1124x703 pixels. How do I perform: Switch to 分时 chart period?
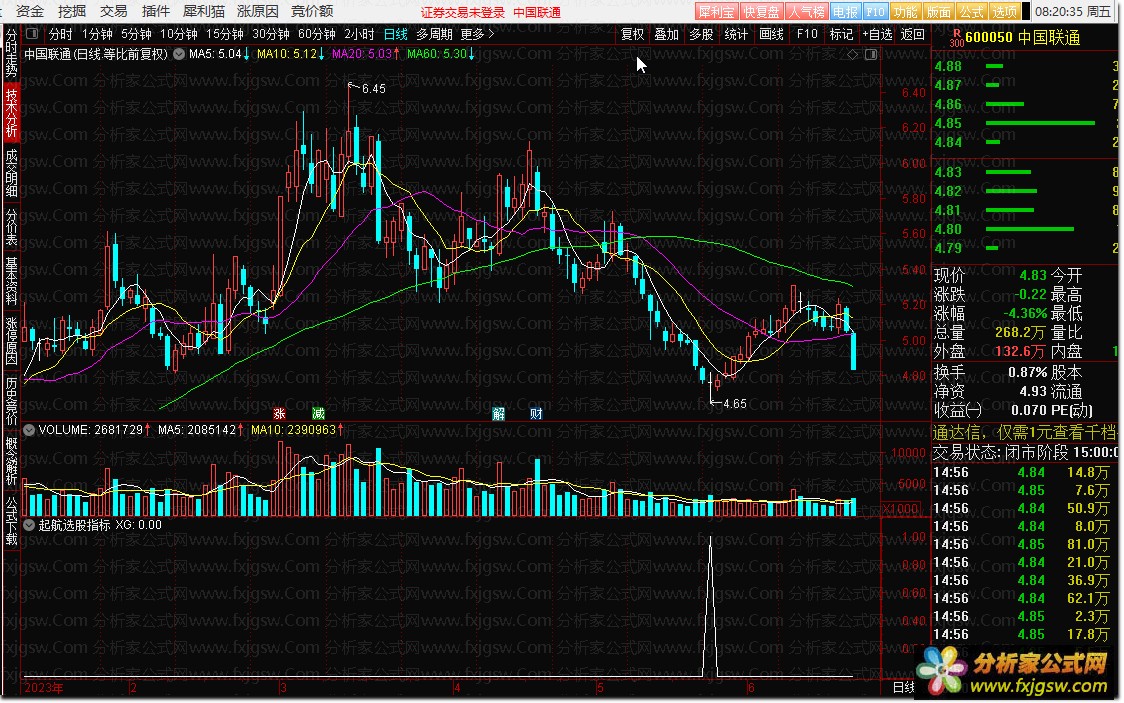(x=60, y=34)
